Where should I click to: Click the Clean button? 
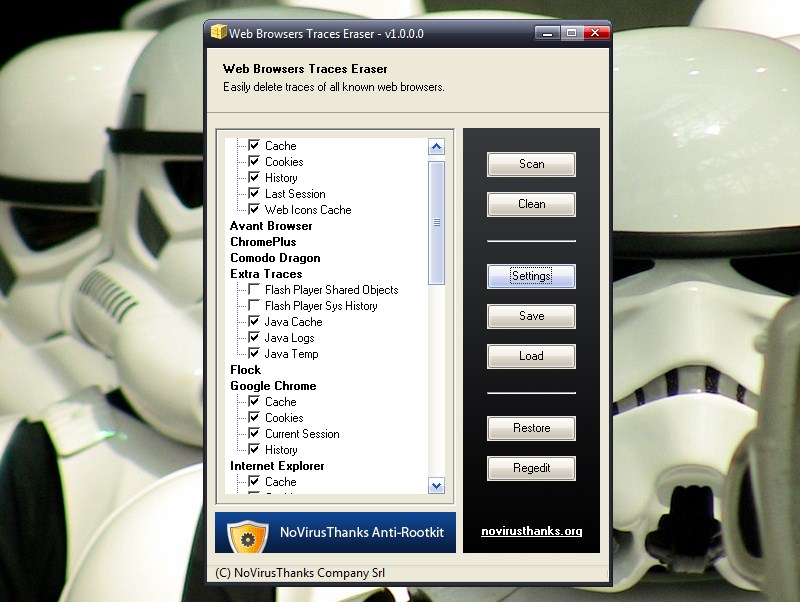click(x=531, y=204)
